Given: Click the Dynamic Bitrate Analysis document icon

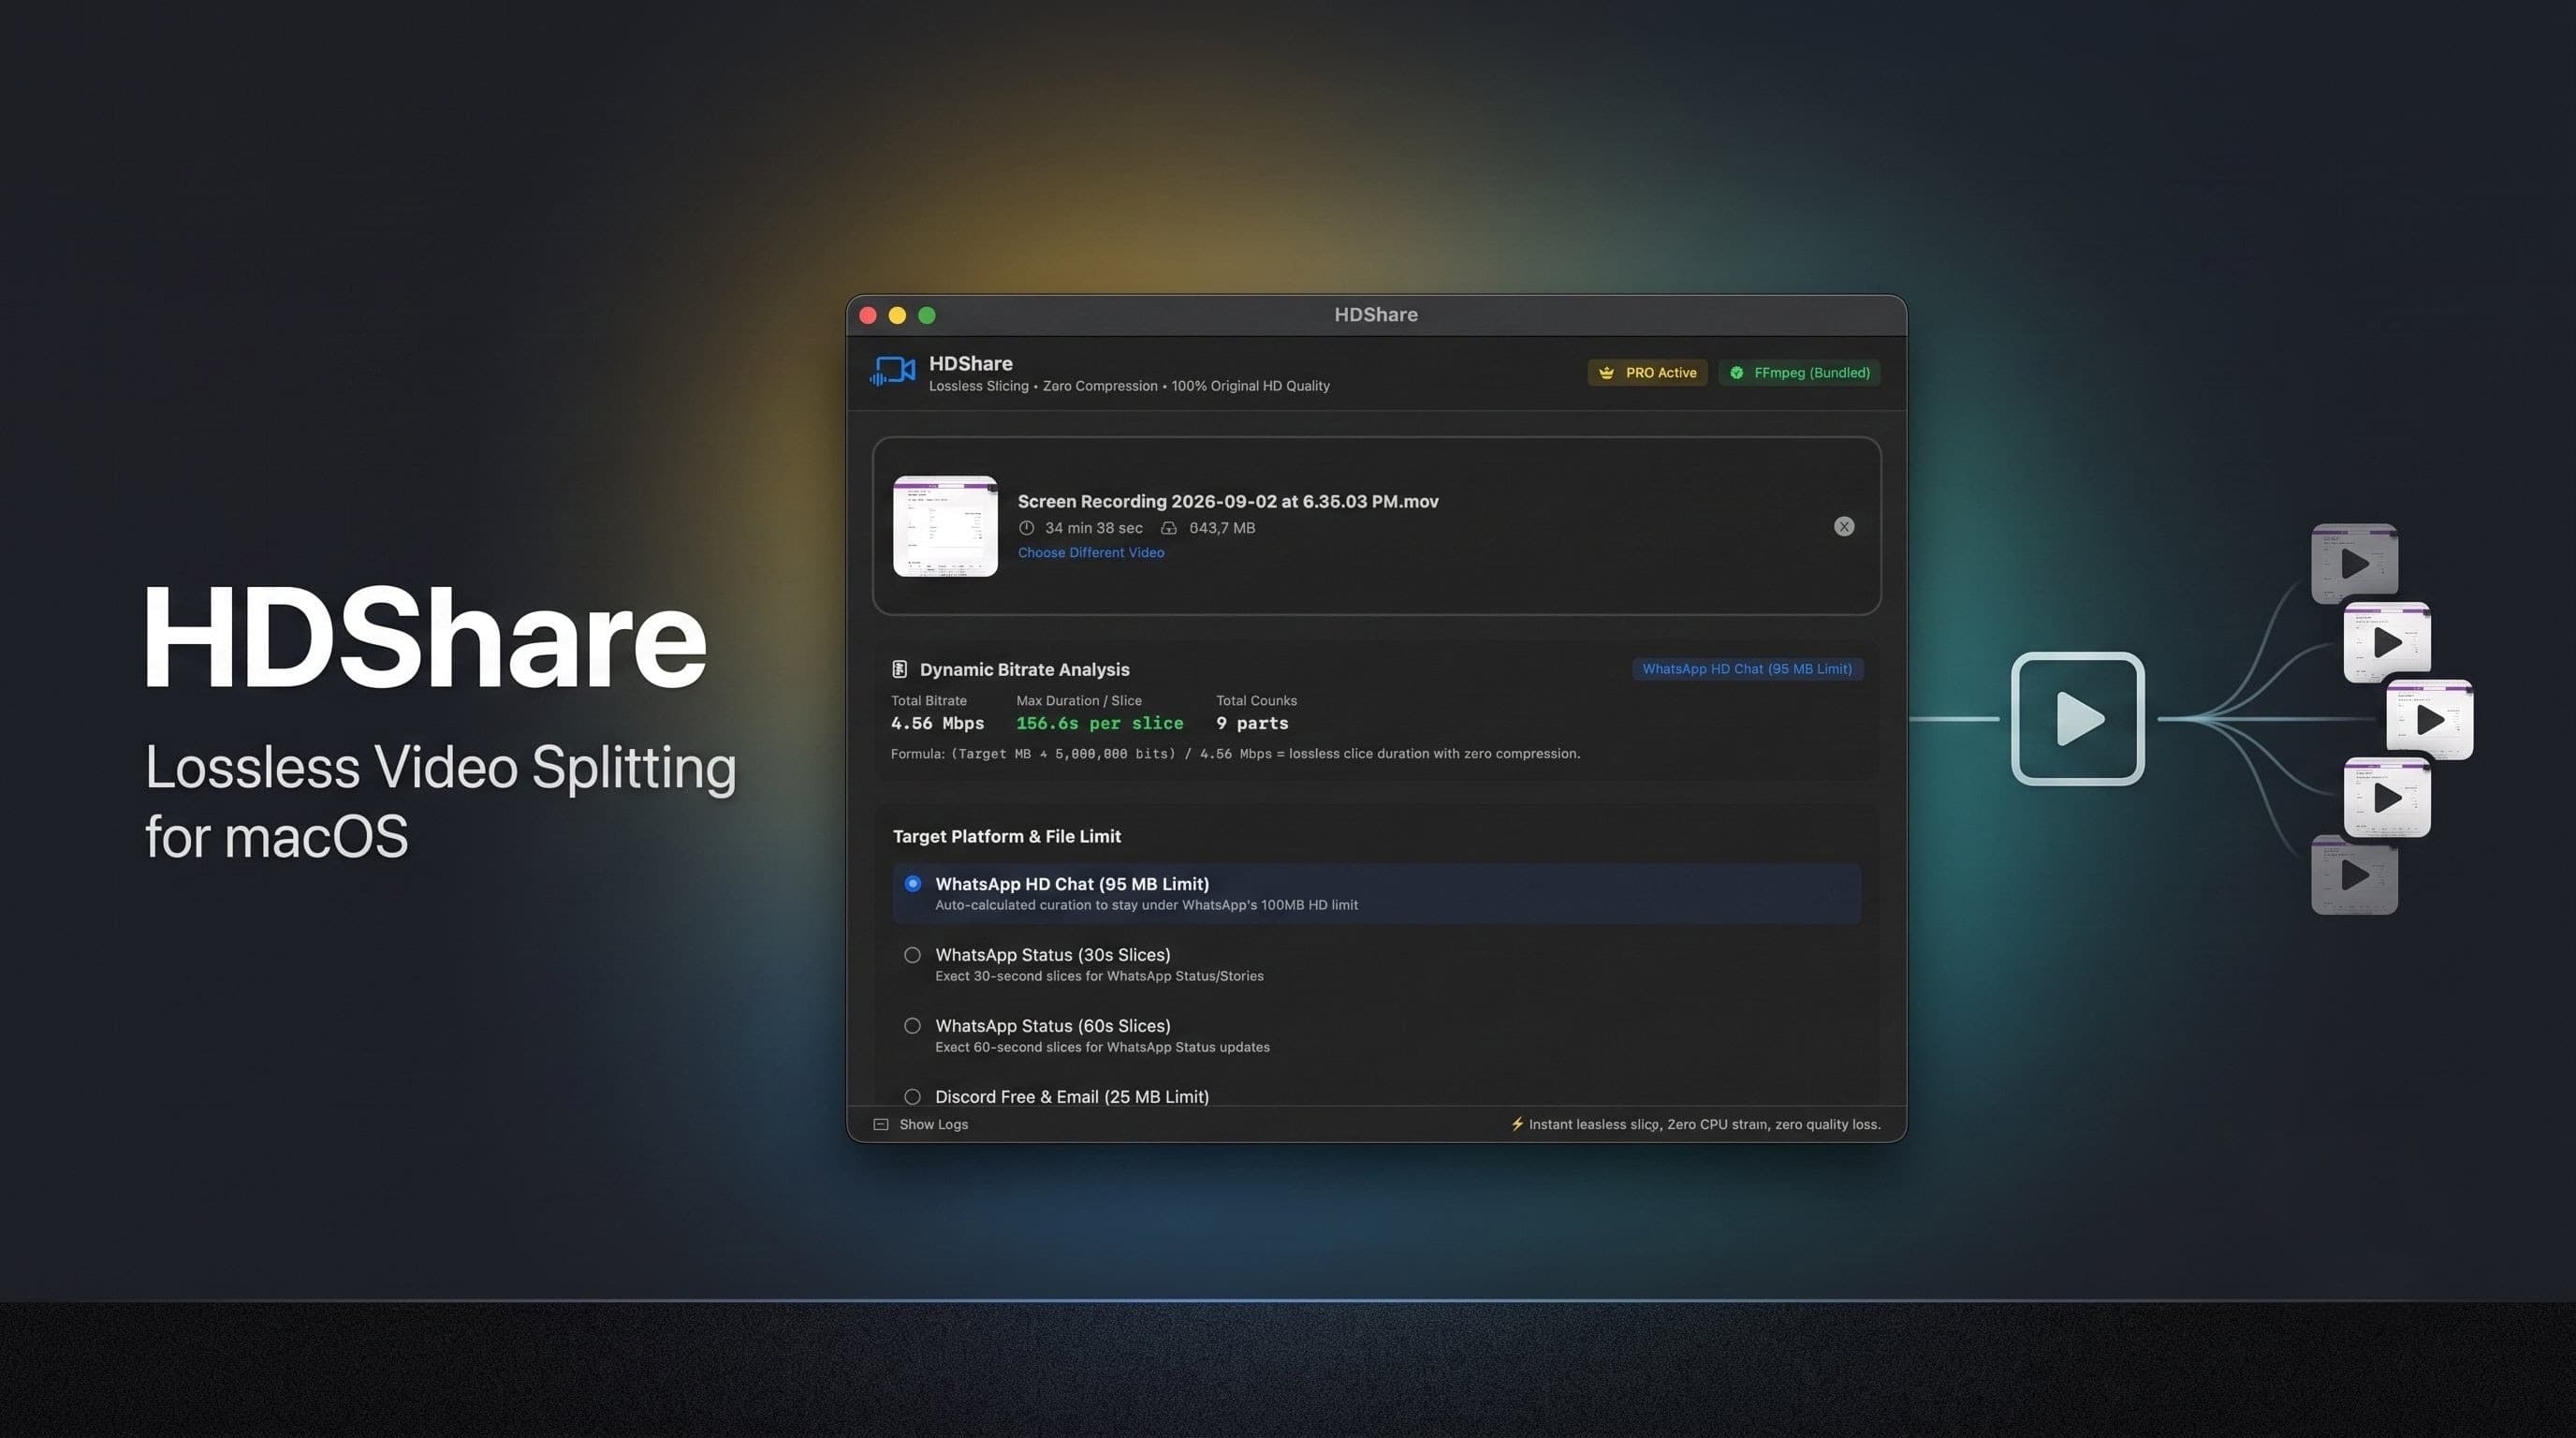Looking at the screenshot, I should (899, 669).
